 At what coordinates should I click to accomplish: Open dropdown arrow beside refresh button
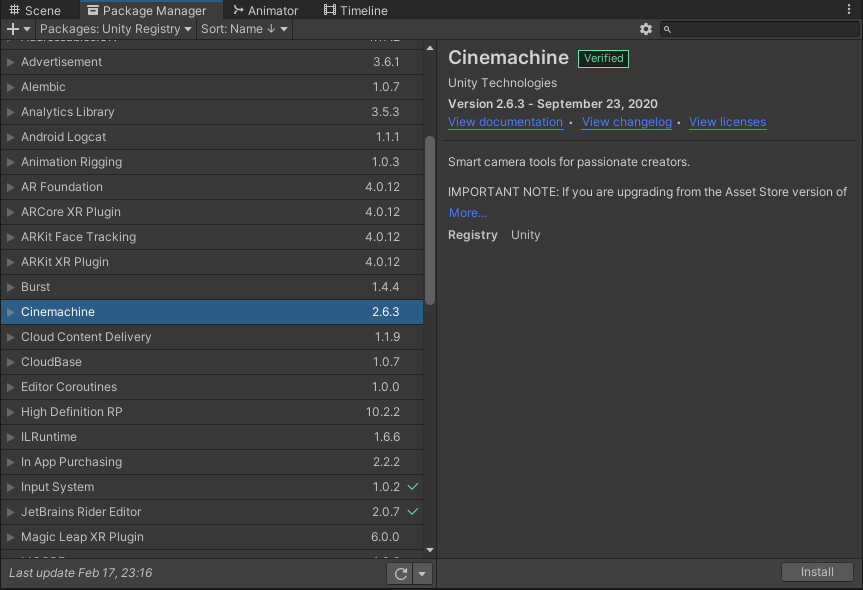[x=422, y=573]
